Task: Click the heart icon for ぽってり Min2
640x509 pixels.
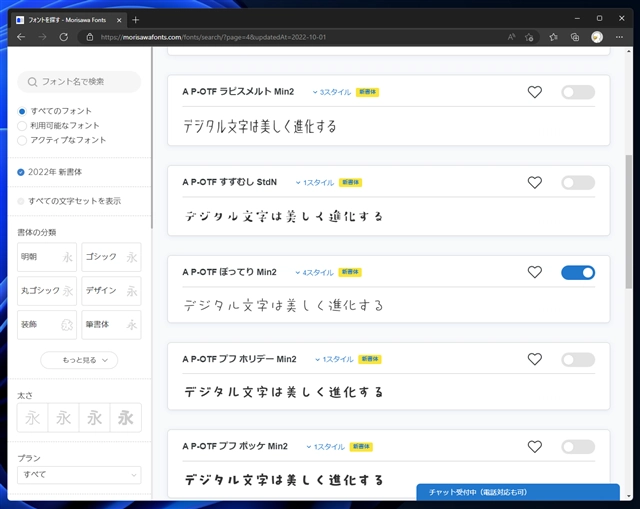Action: (x=535, y=272)
